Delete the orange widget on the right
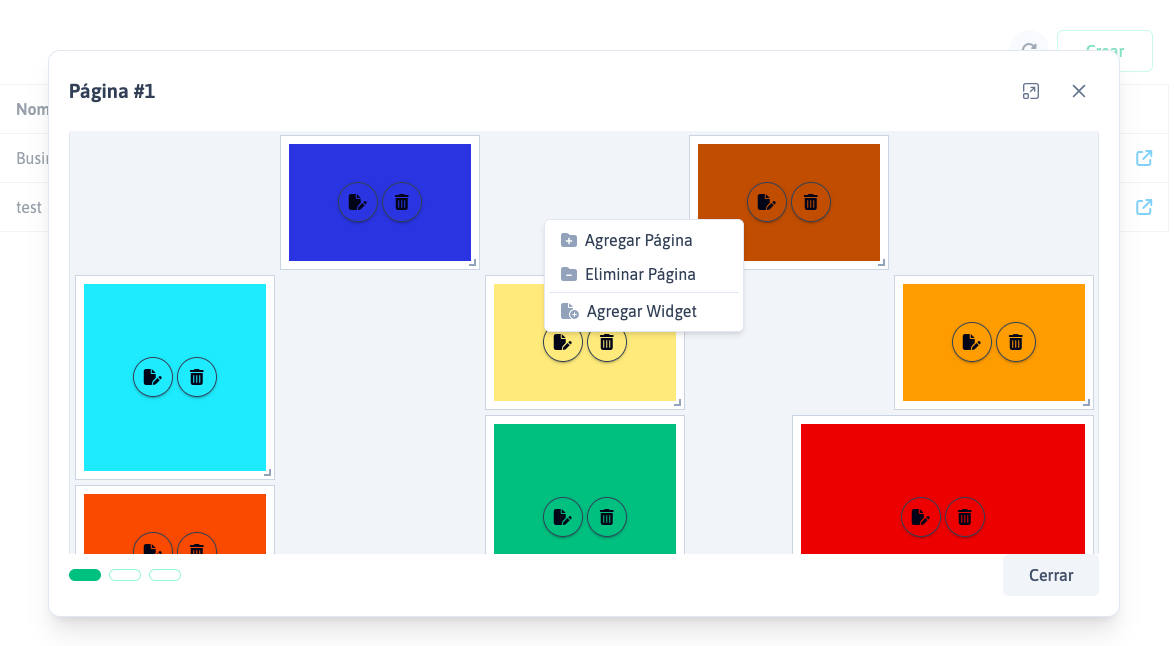 (1016, 342)
